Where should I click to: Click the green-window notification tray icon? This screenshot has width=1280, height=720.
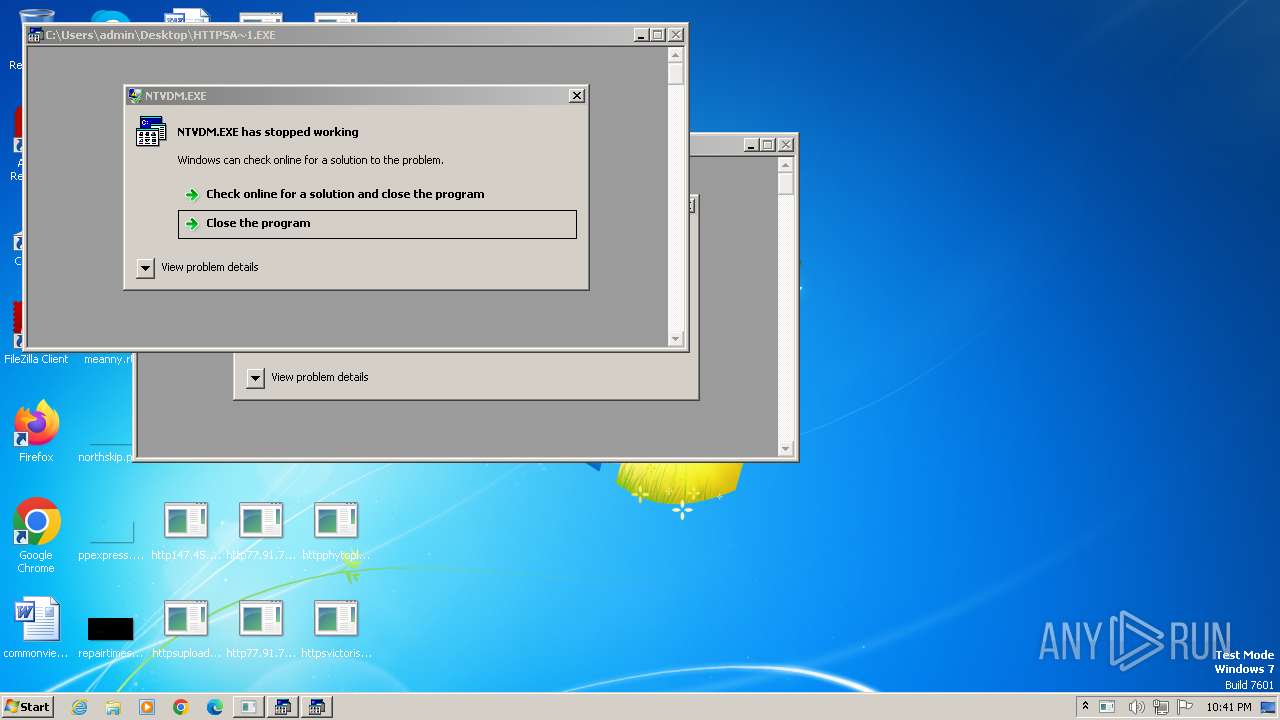coord(1107,707)
